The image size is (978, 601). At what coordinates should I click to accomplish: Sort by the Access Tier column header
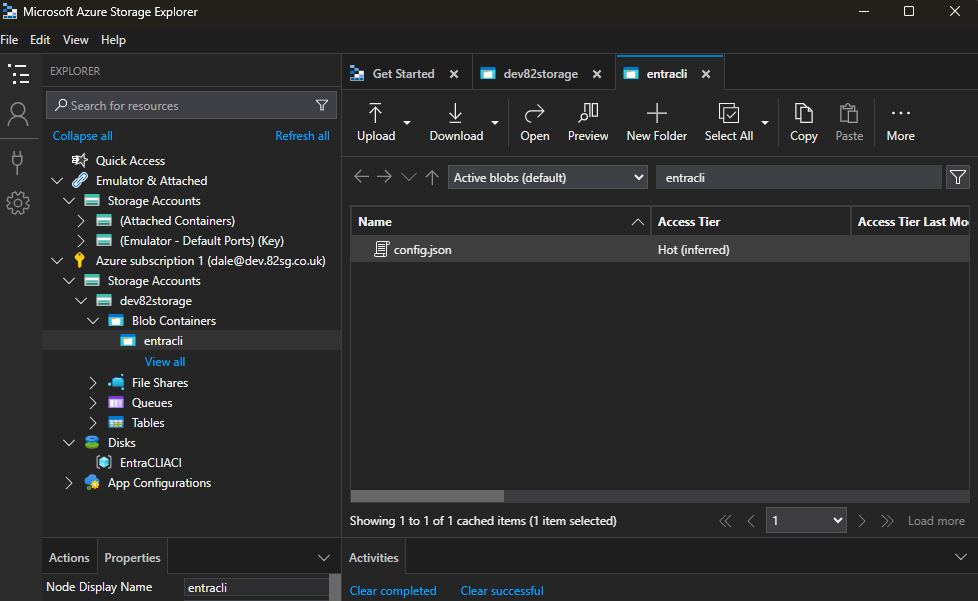751,221
